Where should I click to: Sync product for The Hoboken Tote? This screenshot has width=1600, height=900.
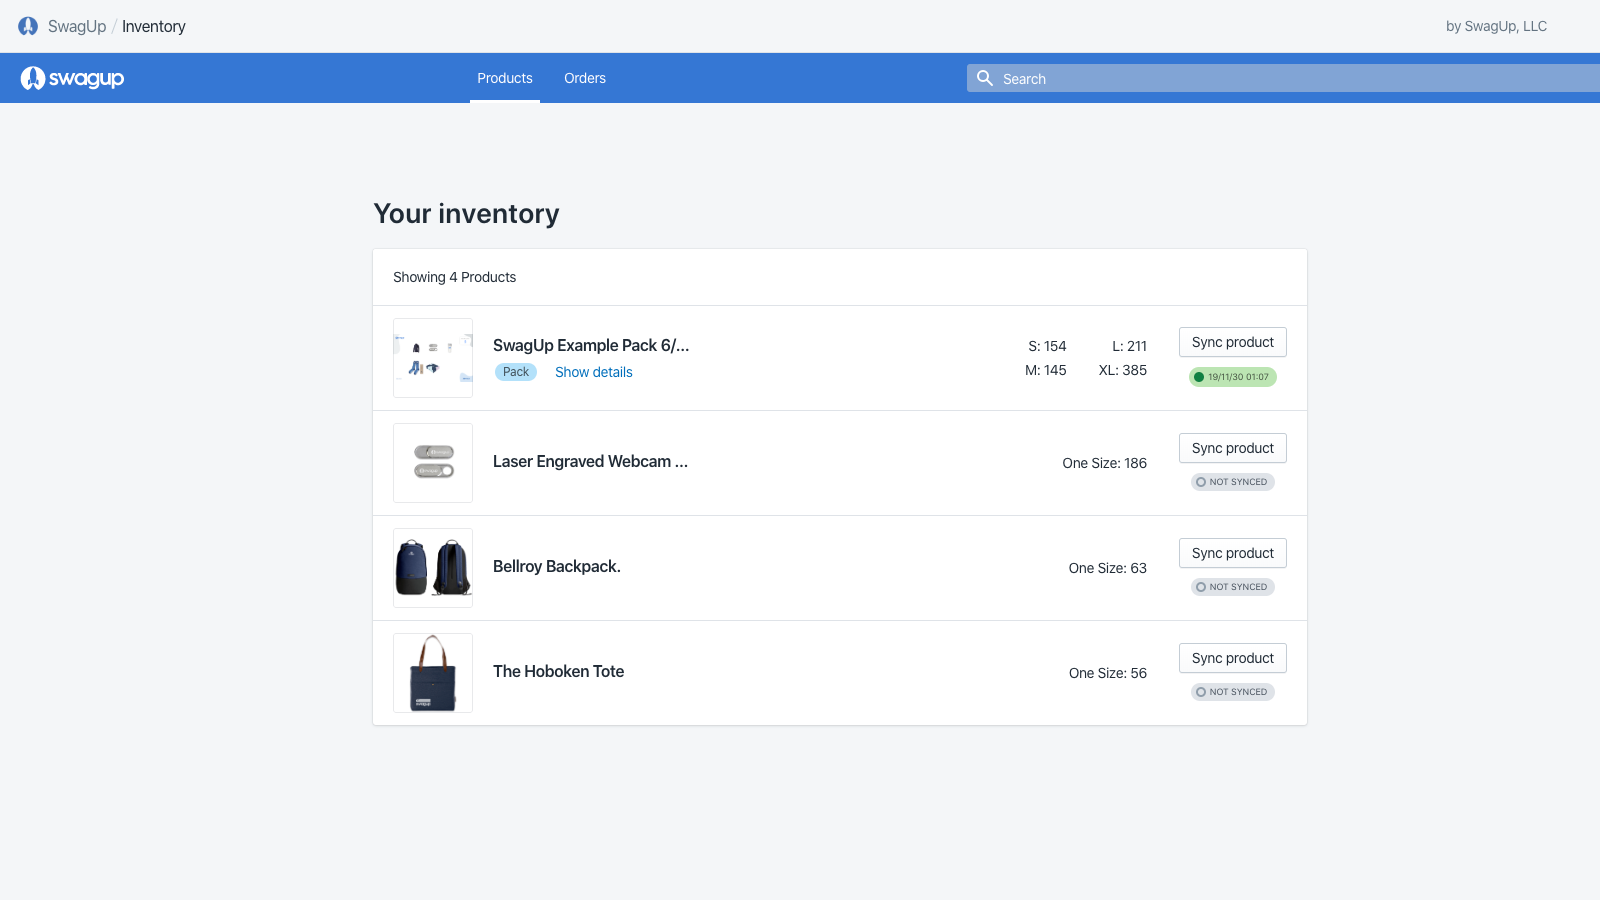pyautogui.click(x=1233, y=658)
